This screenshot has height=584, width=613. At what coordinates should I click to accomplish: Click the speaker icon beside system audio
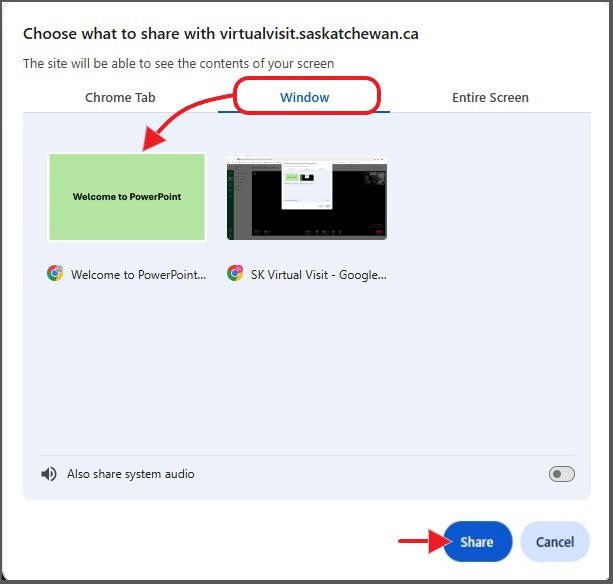(49, 474)
